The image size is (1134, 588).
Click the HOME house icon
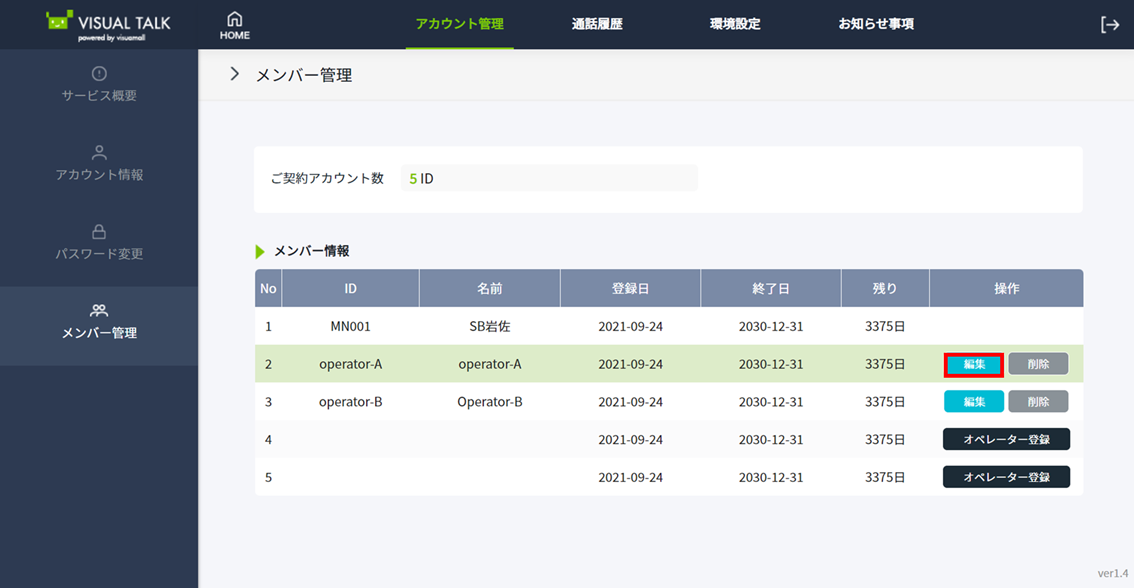(x=235, y=19)
